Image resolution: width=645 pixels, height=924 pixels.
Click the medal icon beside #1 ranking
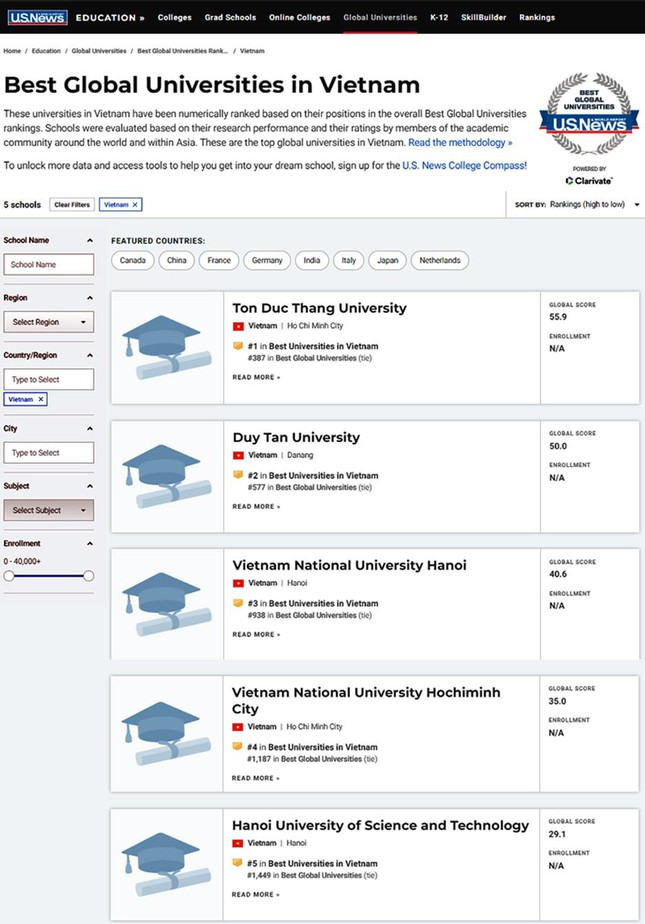tap(238, 346)
